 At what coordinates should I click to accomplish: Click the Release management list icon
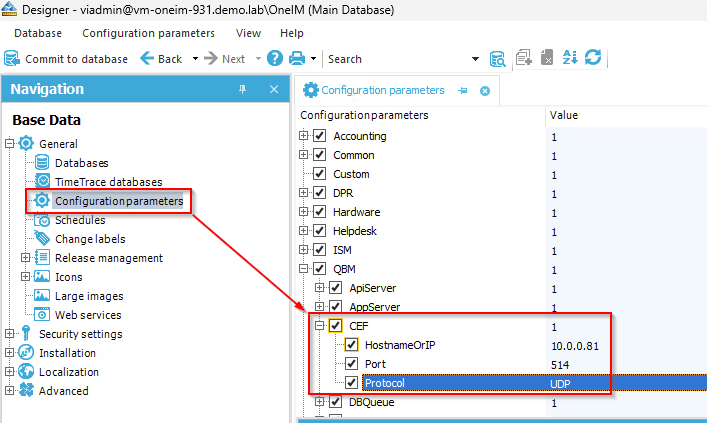pos(42,257)
